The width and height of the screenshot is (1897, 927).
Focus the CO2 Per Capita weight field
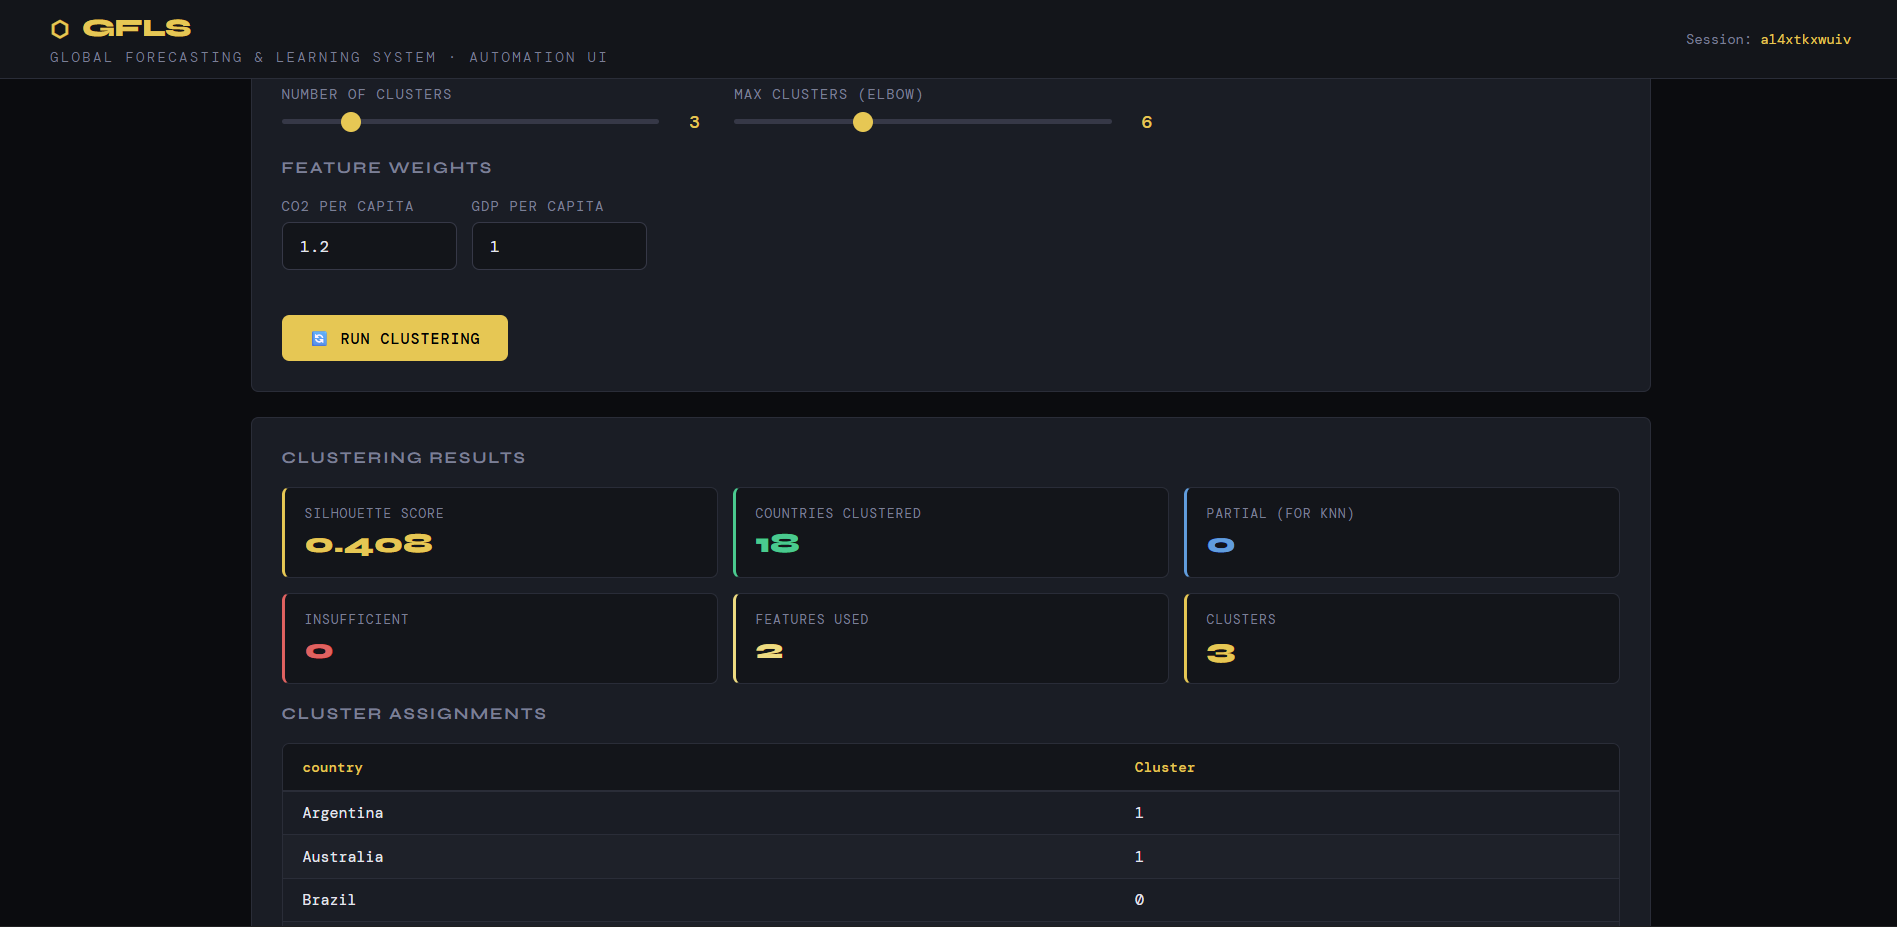coord(369,246)
